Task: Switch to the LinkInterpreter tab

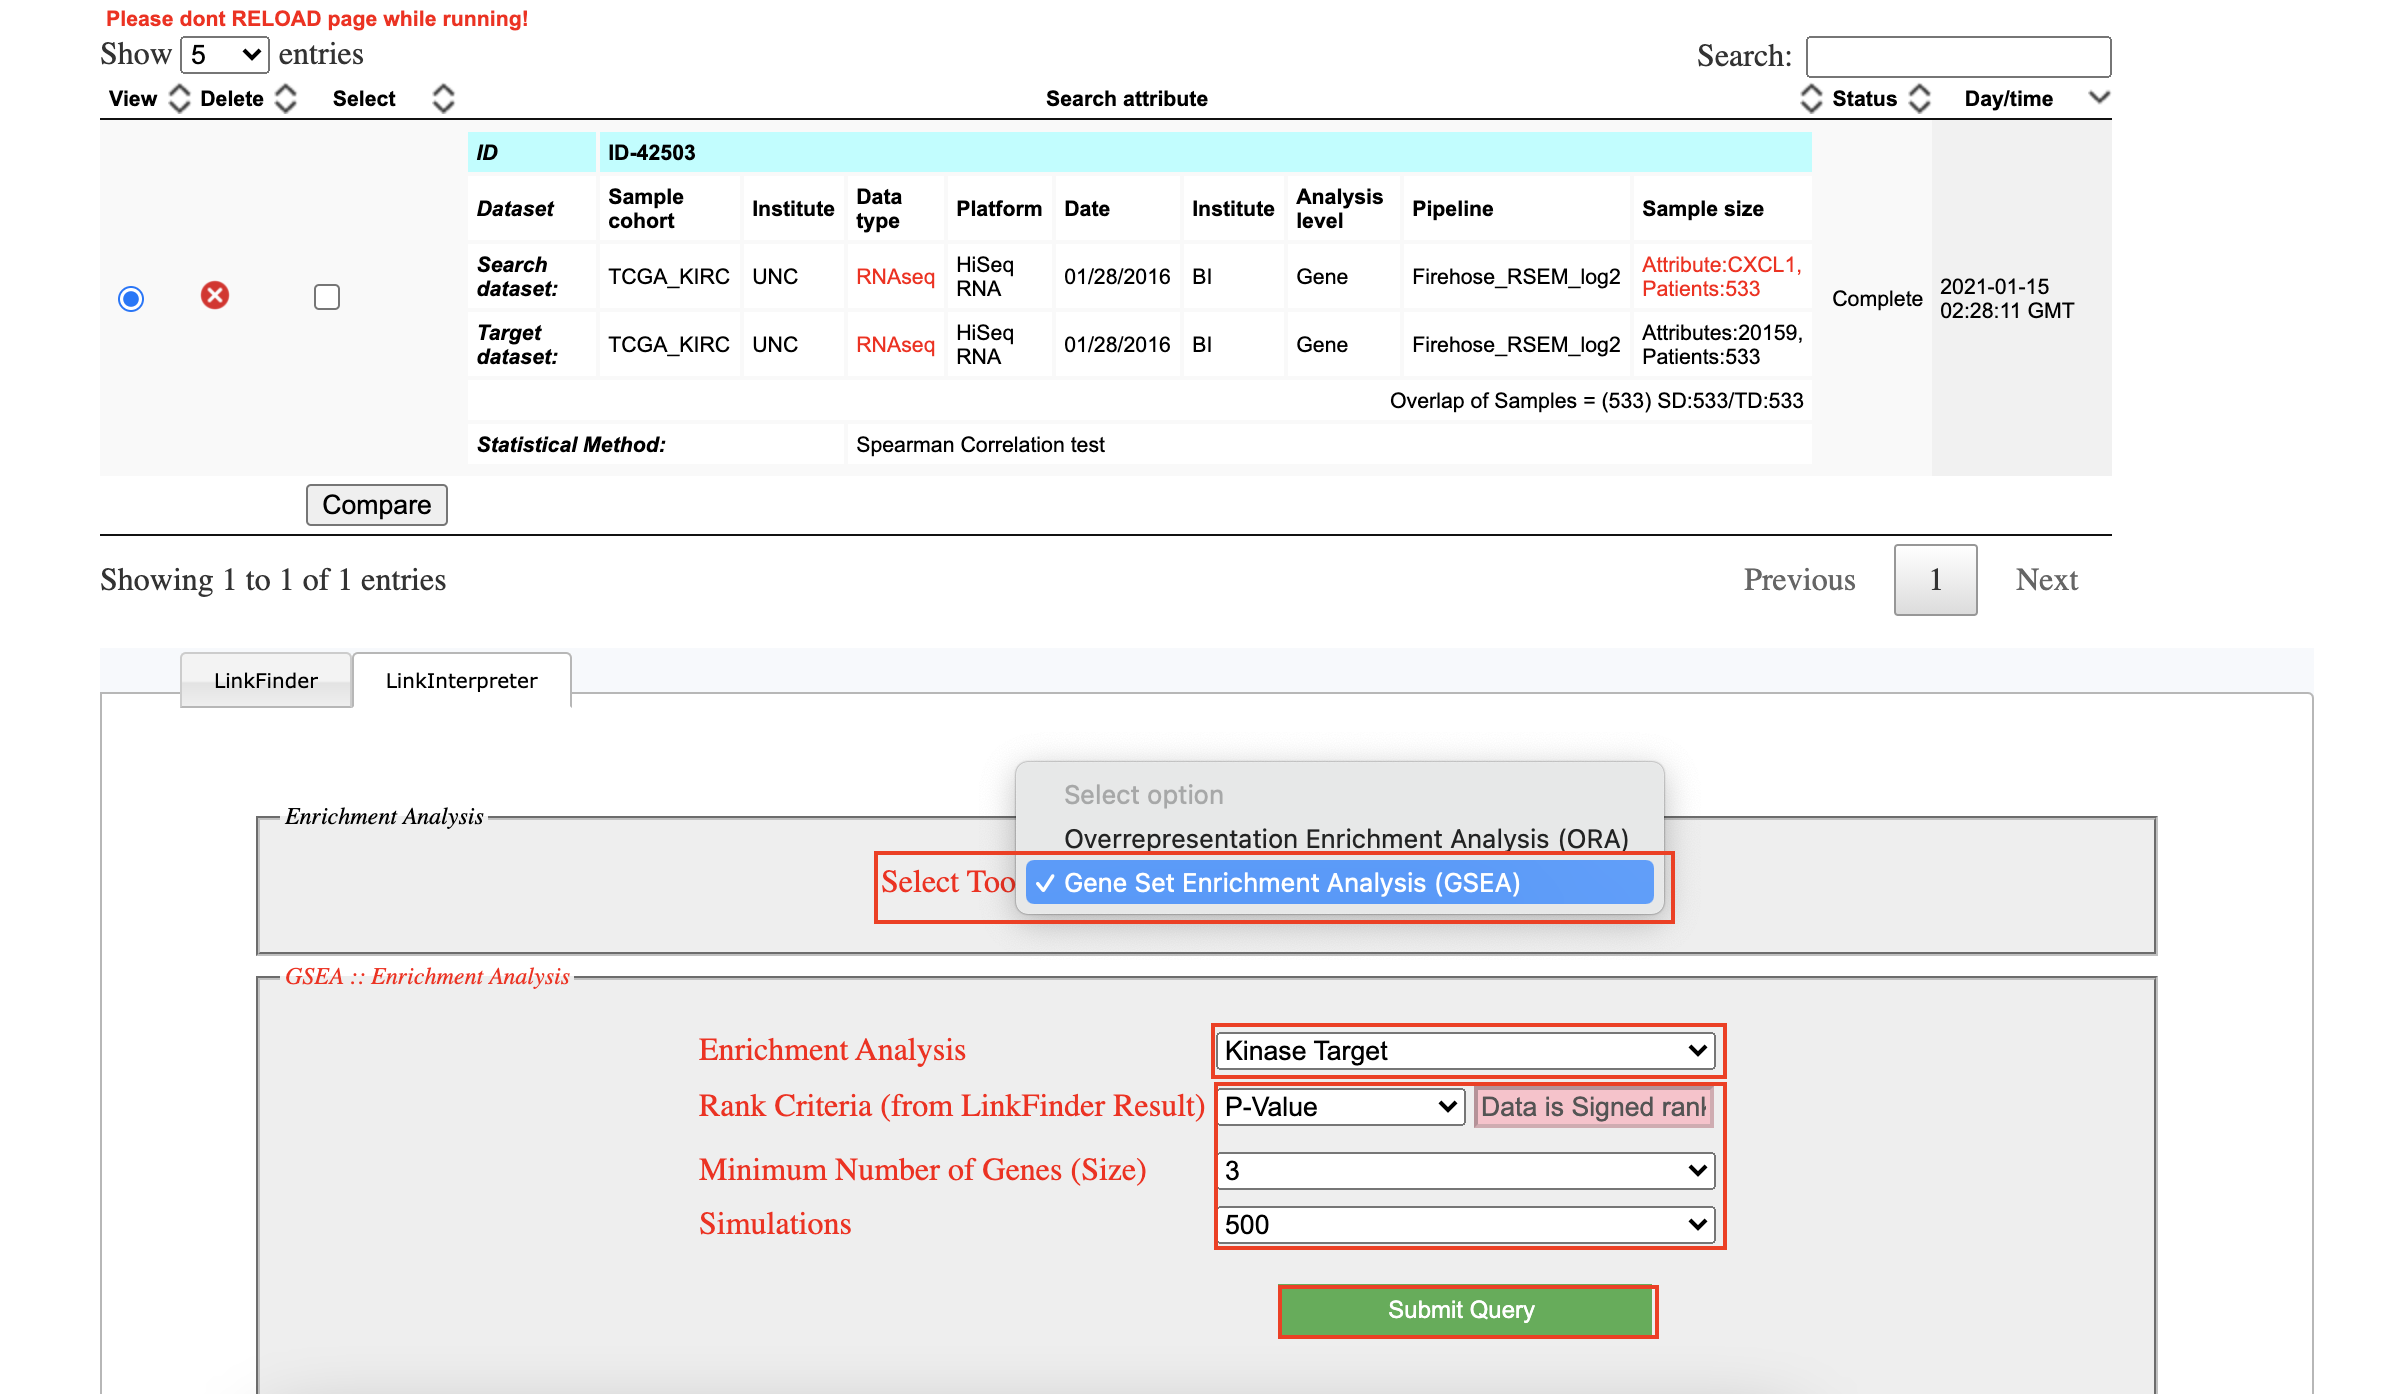Action: [x=462, y=680]
